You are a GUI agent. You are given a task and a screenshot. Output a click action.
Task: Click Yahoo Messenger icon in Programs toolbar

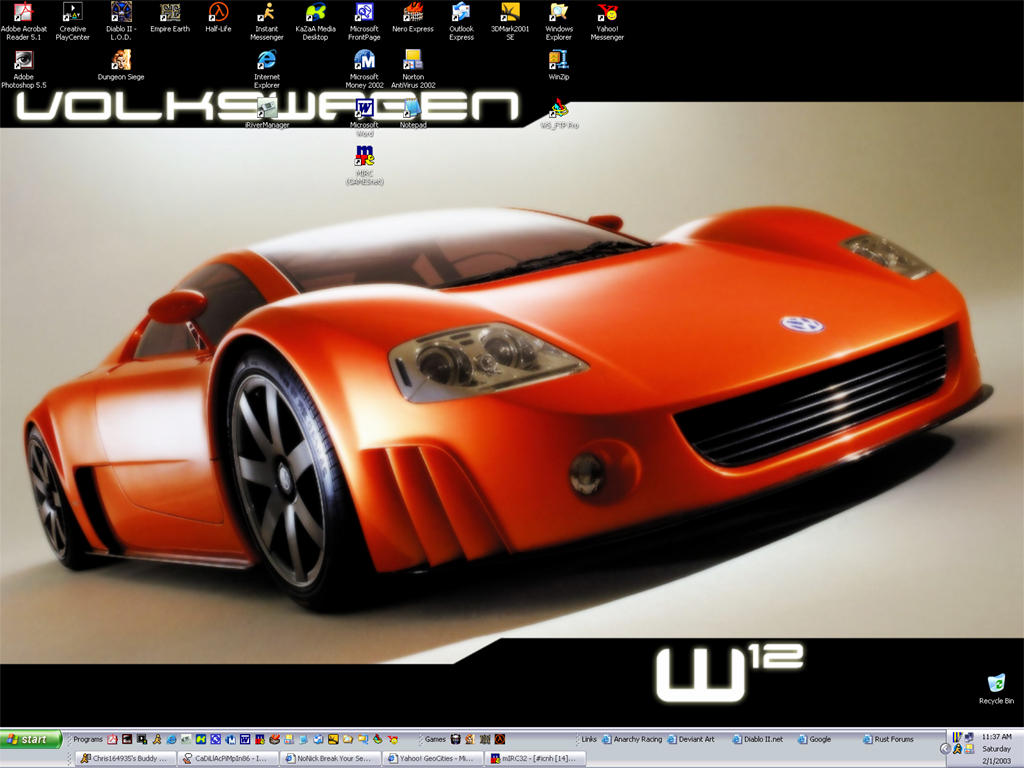(x=392, y=739)
